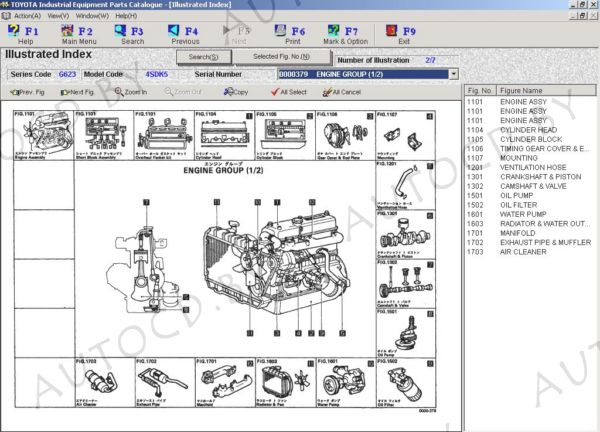Image resolution: width=600 pixels, height=432 pixels.
Task: Click callout 7 on the piston cross-section
Action: coord(146,202)
